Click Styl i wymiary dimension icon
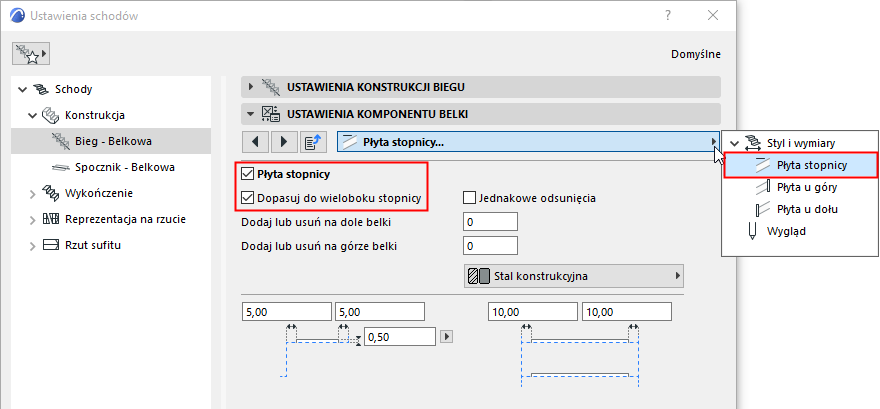Image resolution: width=880 pixels, height=409 pixels. (x=753, y=143)
